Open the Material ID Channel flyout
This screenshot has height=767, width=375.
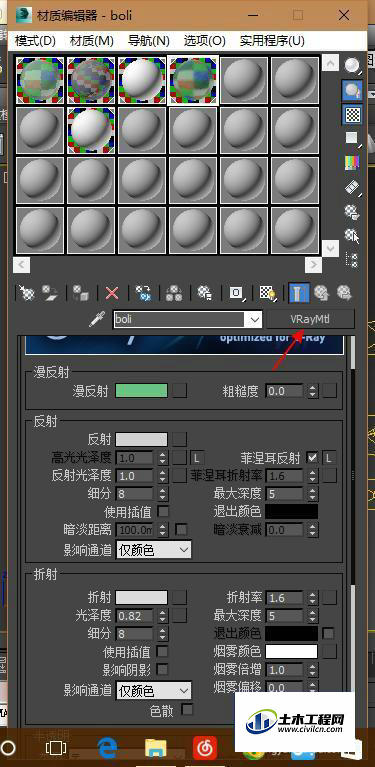236,293
